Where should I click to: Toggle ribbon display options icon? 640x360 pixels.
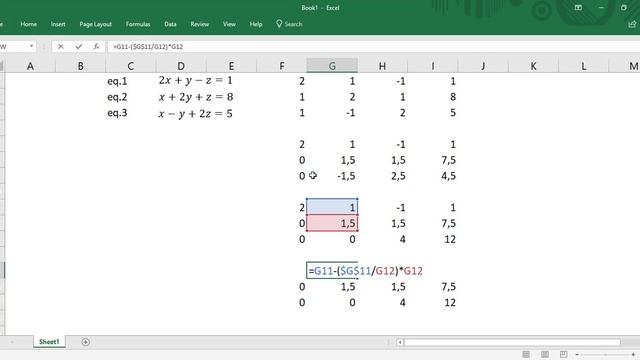pyautogui.click(x=578, y=7)
